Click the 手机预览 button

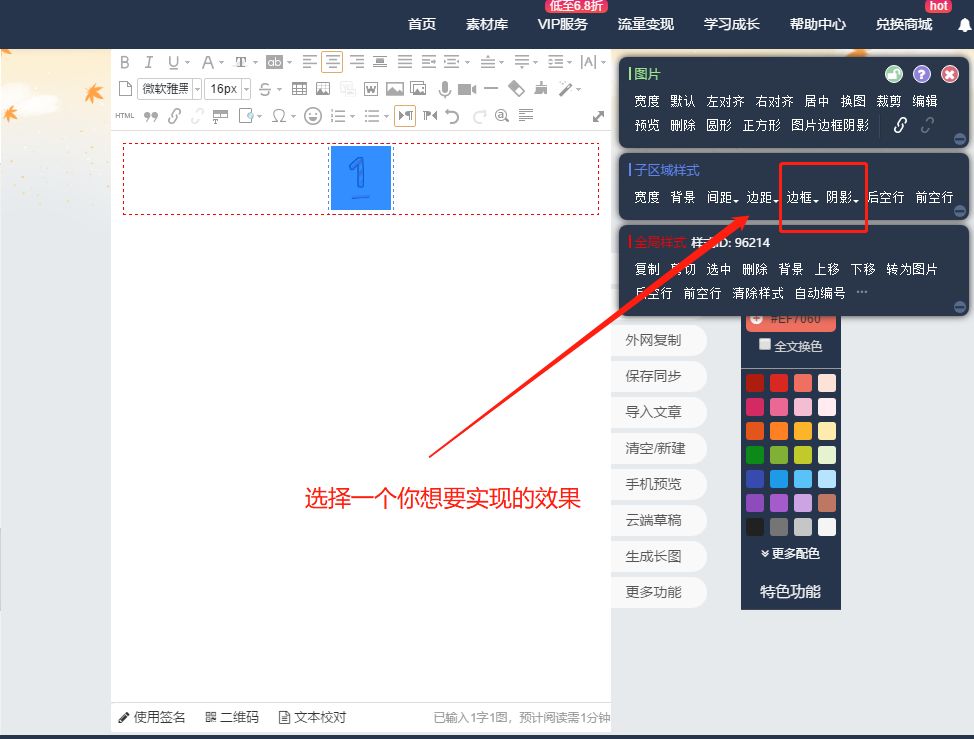tap(654, 484)
